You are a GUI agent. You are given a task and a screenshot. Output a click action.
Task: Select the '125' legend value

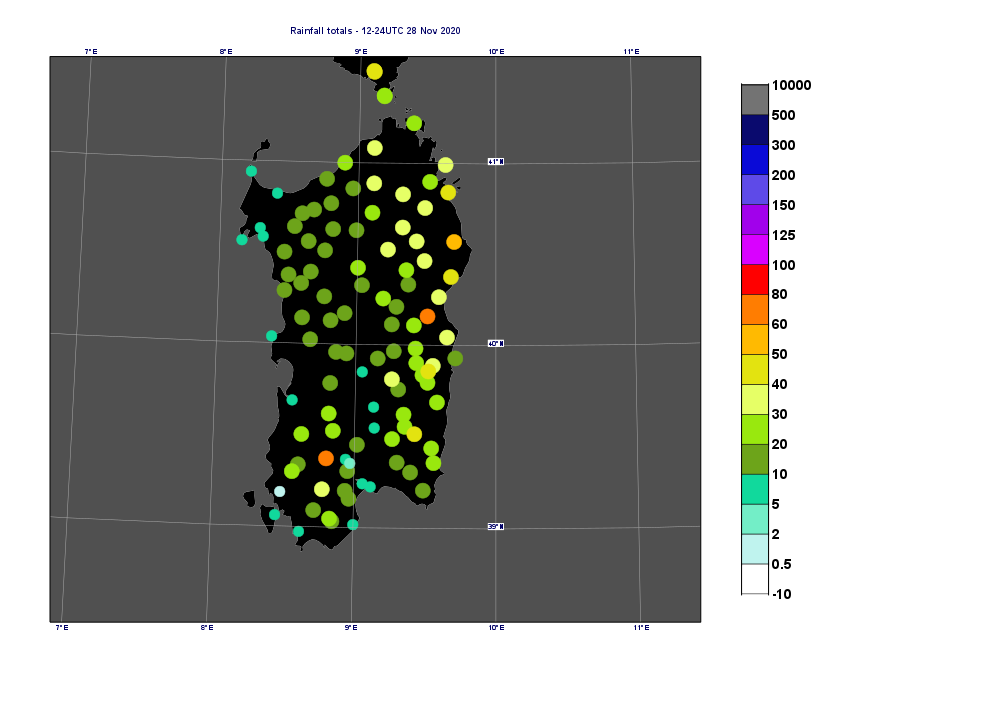[783, 235]
